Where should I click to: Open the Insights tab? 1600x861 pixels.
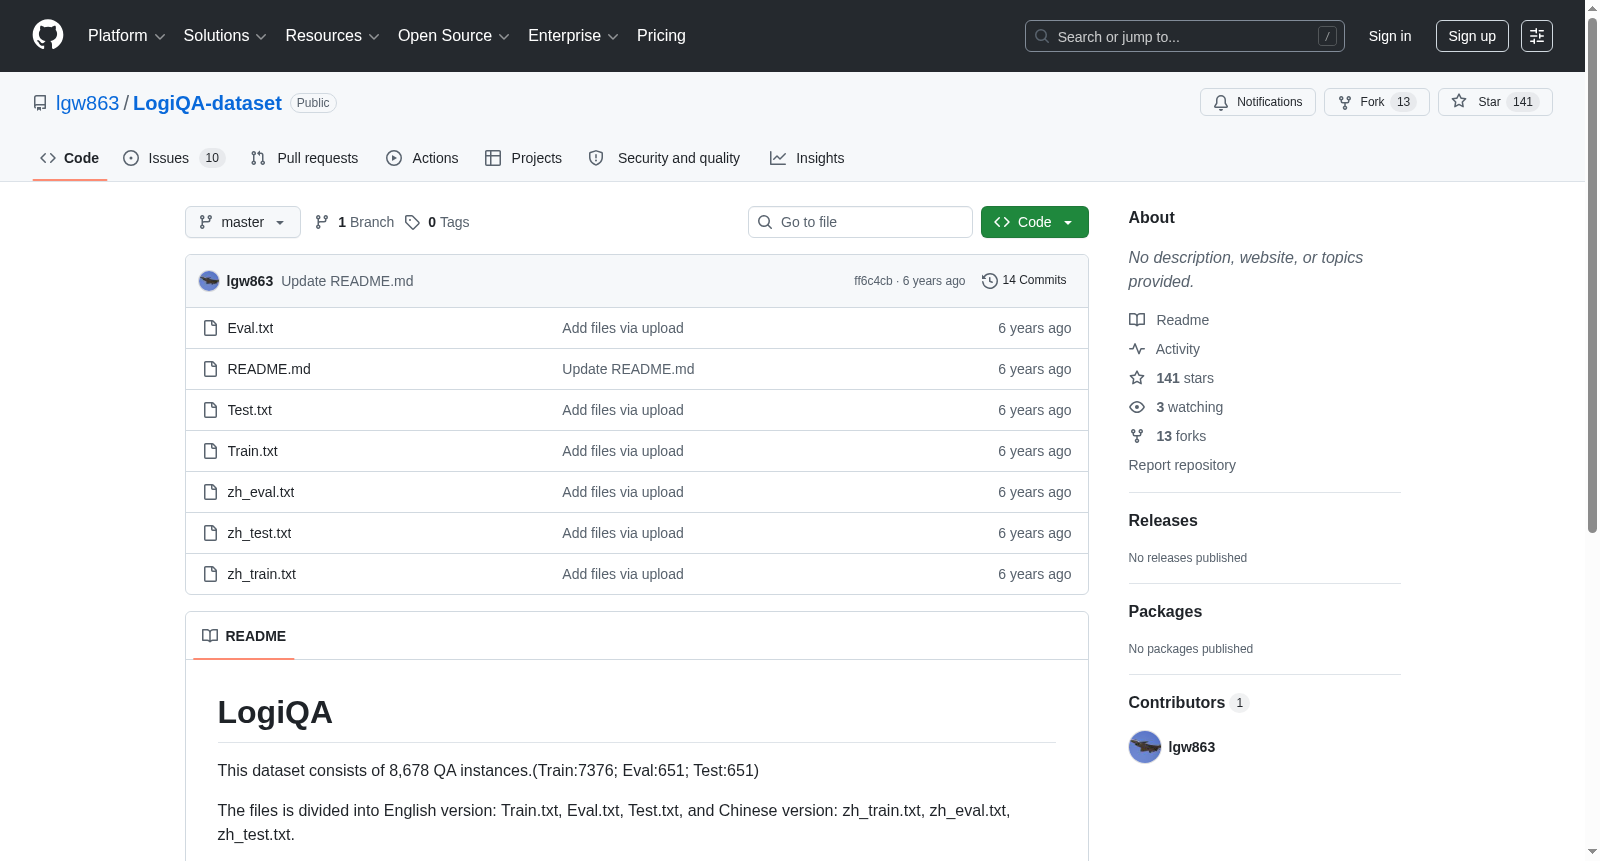[x=807, y=158]
